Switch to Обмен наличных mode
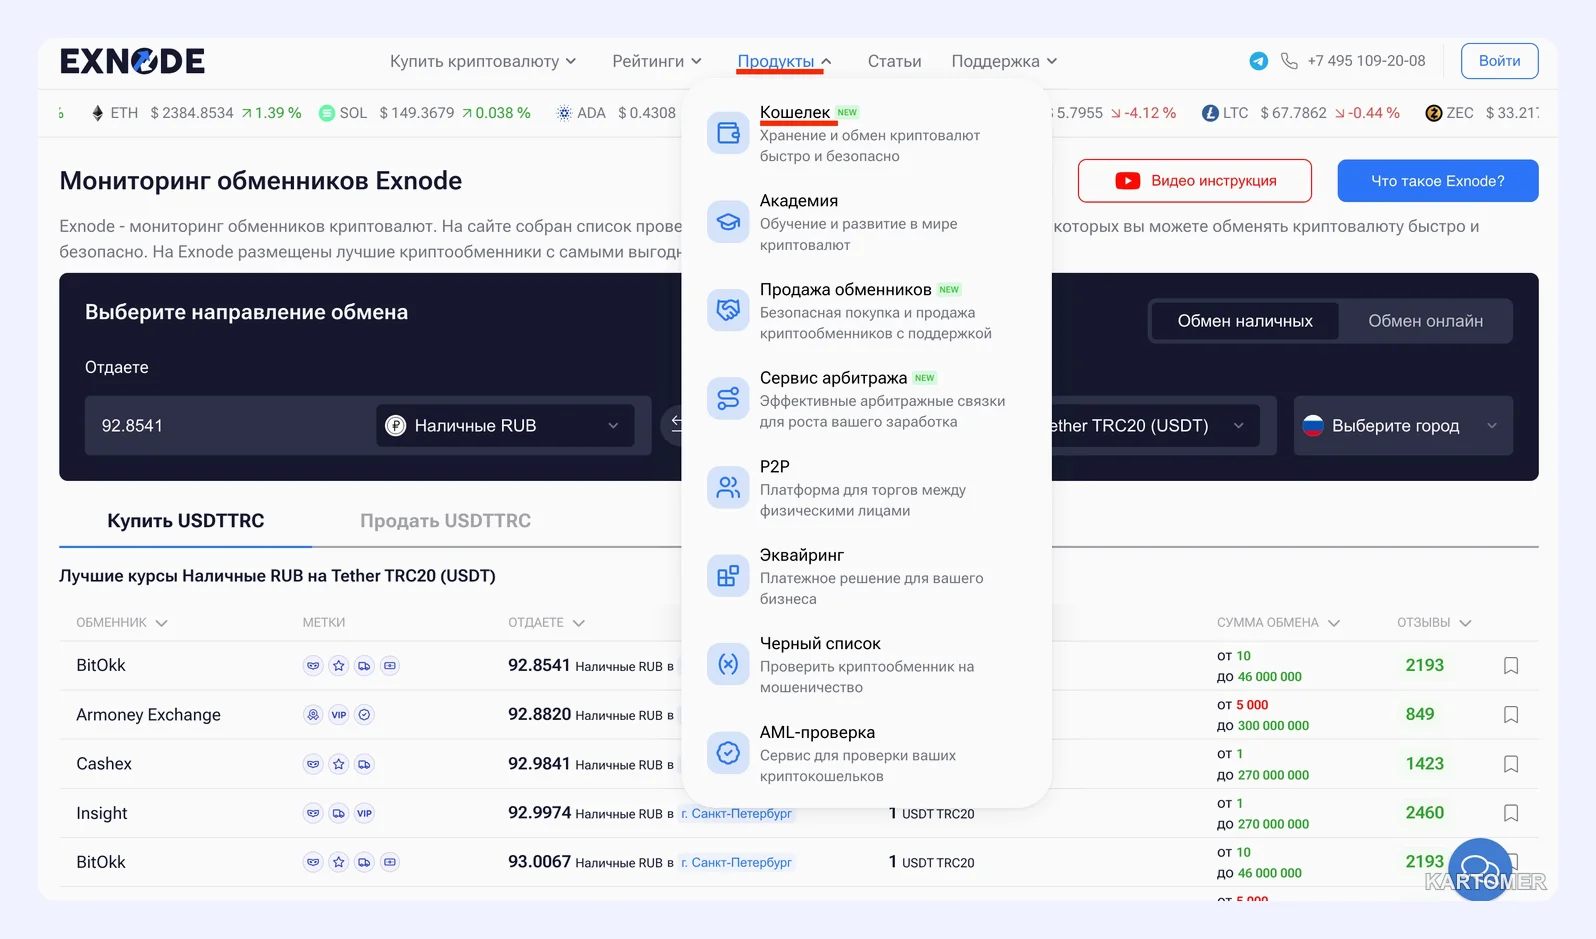1596x939 pixels. 1245,321
